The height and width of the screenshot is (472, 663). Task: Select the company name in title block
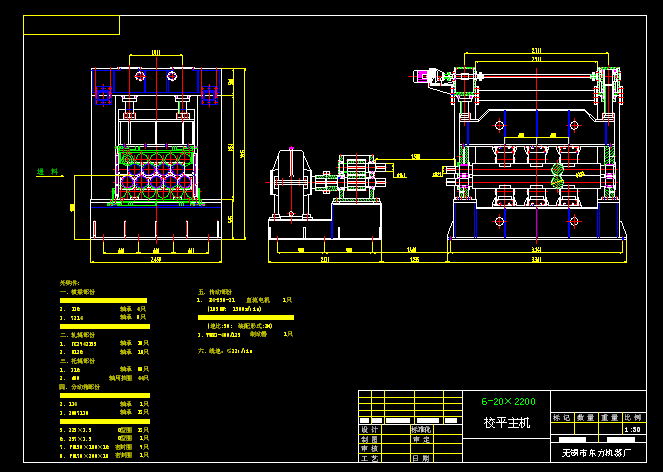(595, 453)
